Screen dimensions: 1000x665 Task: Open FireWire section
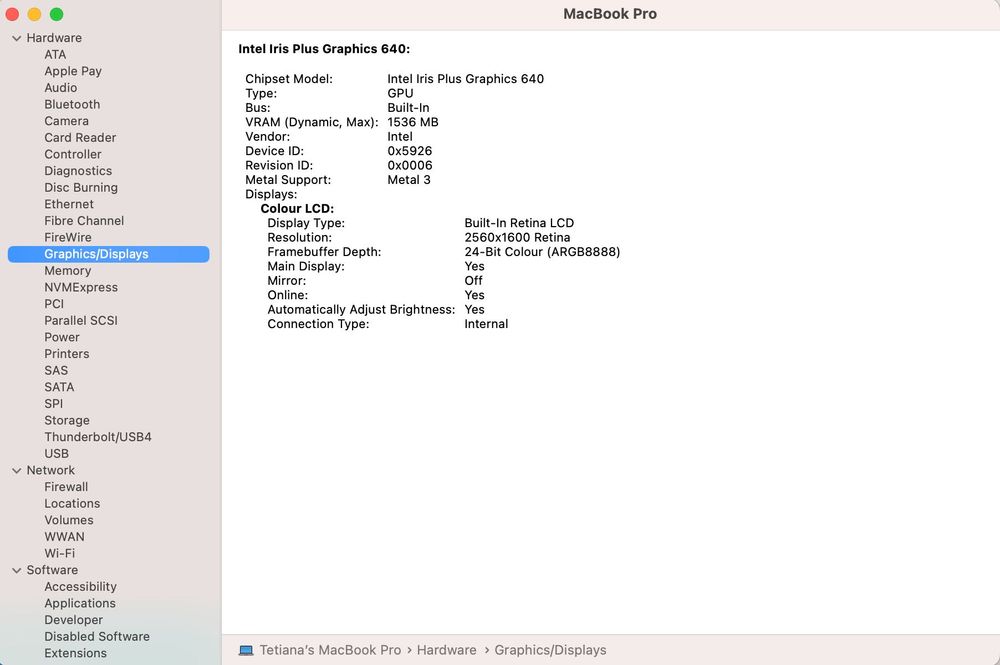(68, 237)
